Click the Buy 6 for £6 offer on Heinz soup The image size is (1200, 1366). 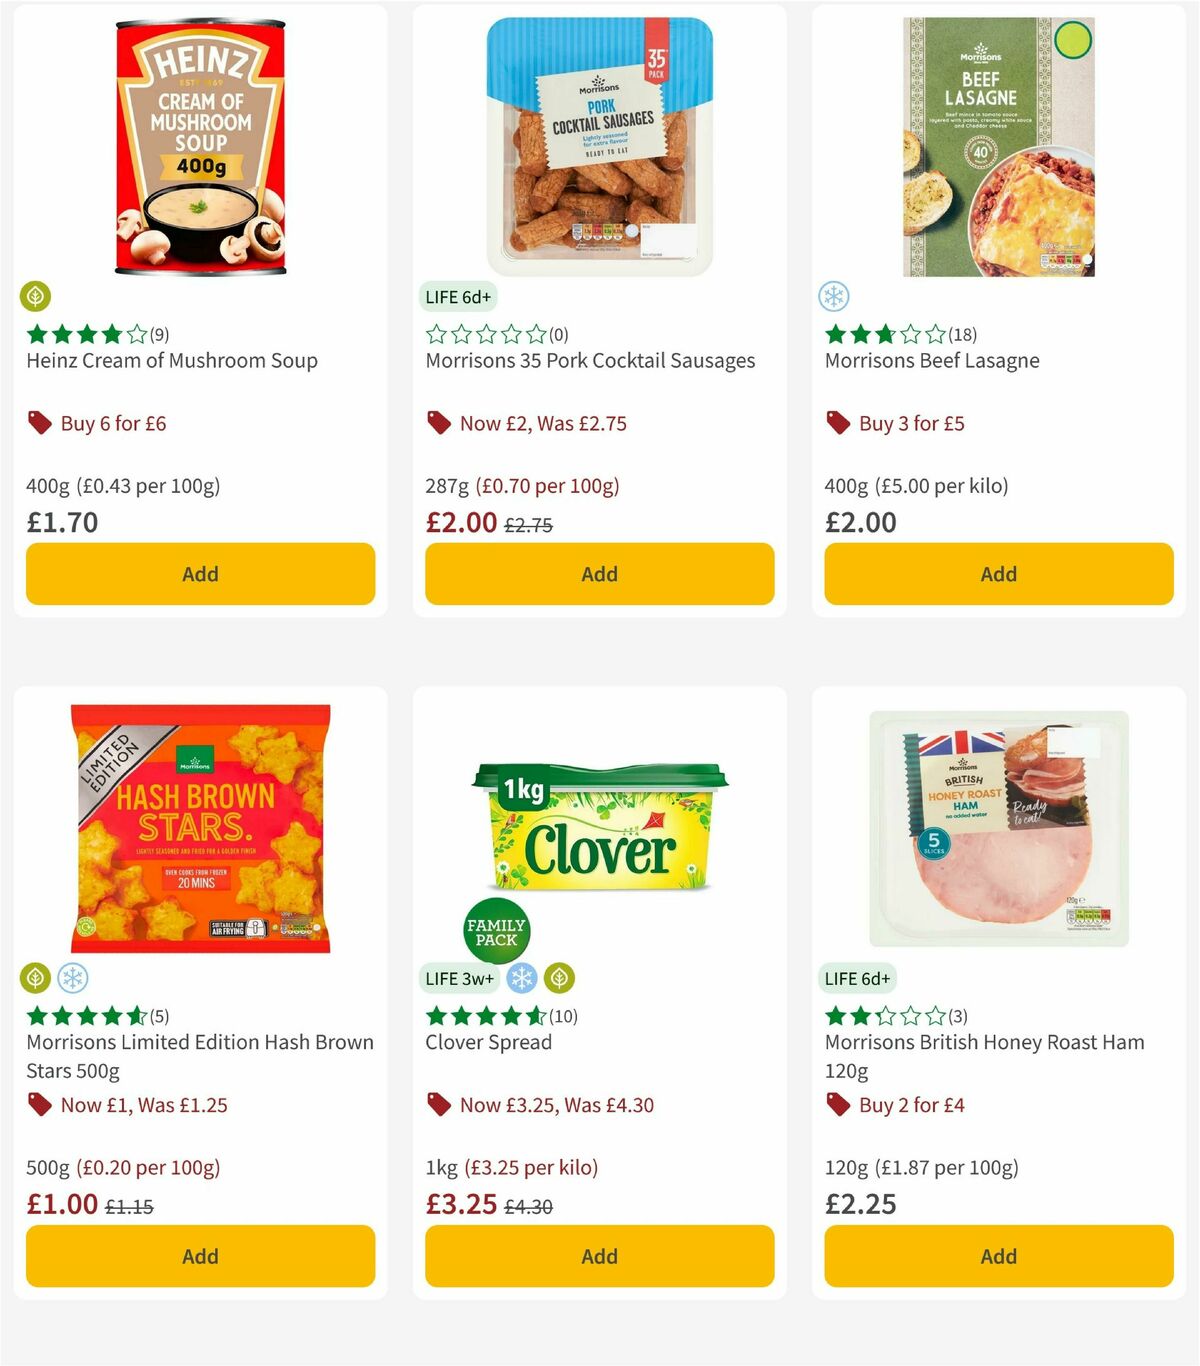(111, 423)
